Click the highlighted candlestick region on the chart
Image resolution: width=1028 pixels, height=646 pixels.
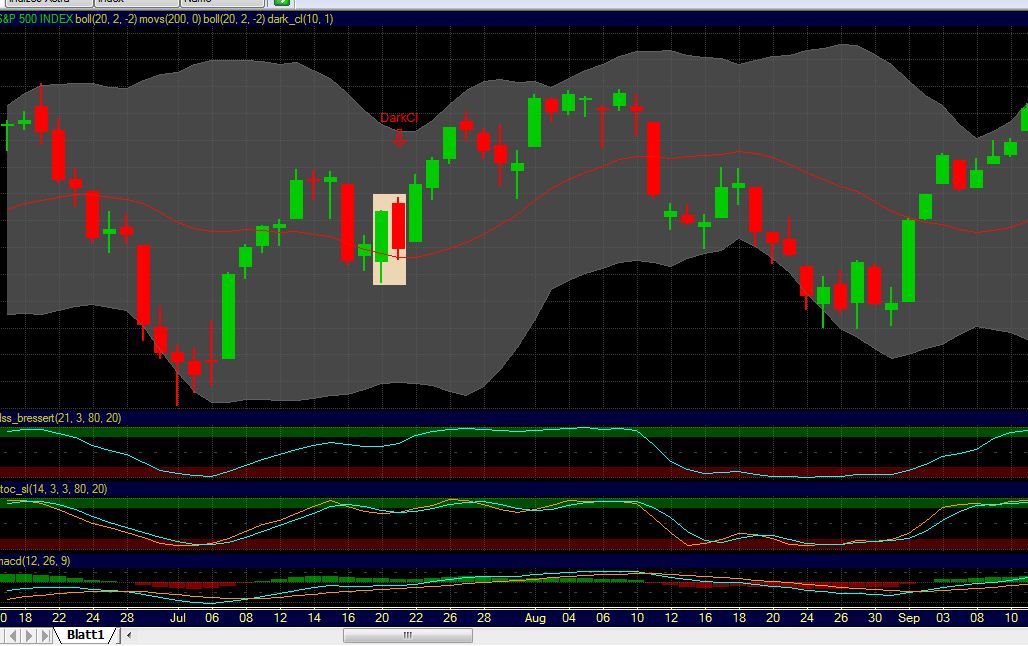pos(391,237)
